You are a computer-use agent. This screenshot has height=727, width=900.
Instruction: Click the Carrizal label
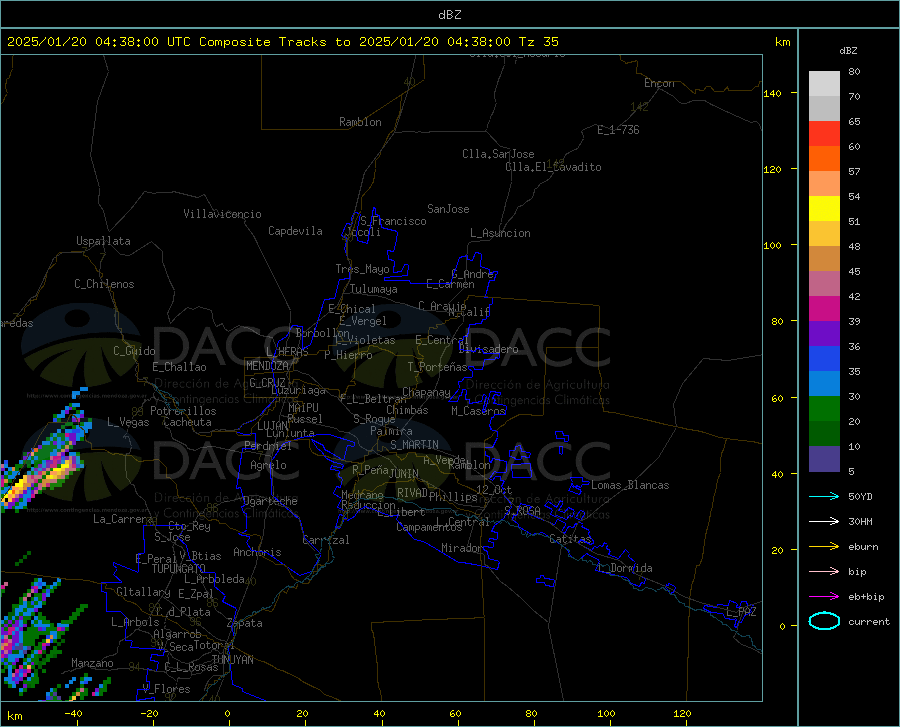[x=325, y=540]
